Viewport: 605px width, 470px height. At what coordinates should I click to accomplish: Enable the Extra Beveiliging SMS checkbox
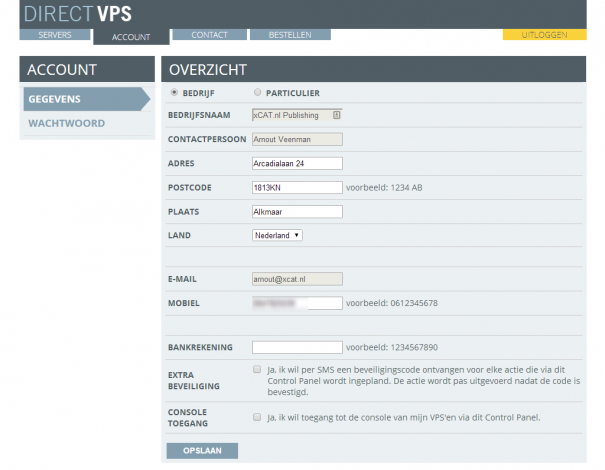click(x=257, y=369)
